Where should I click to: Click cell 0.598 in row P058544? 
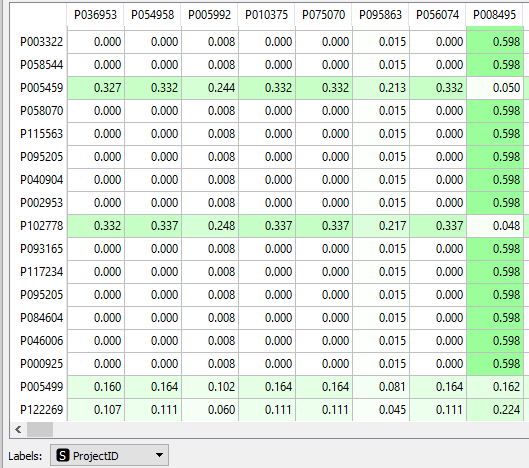point(495,65)
